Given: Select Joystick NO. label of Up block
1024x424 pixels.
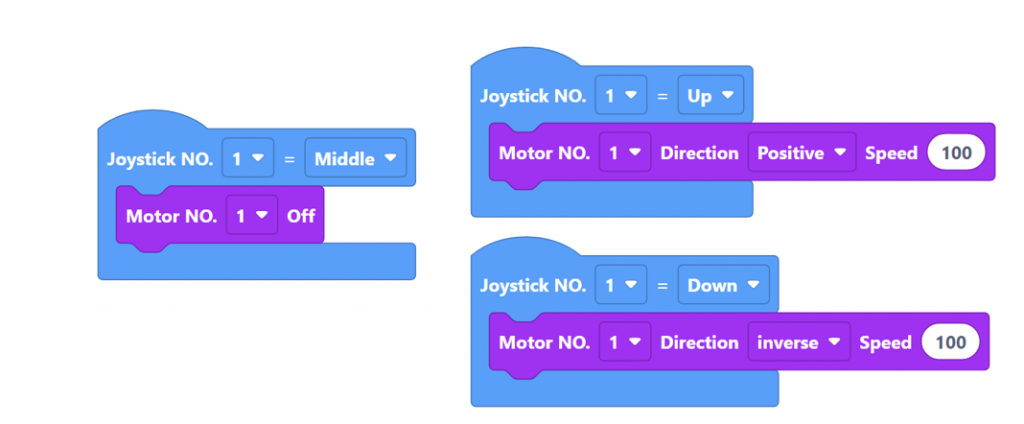Looking at the screenshot, I should (533, 96).
